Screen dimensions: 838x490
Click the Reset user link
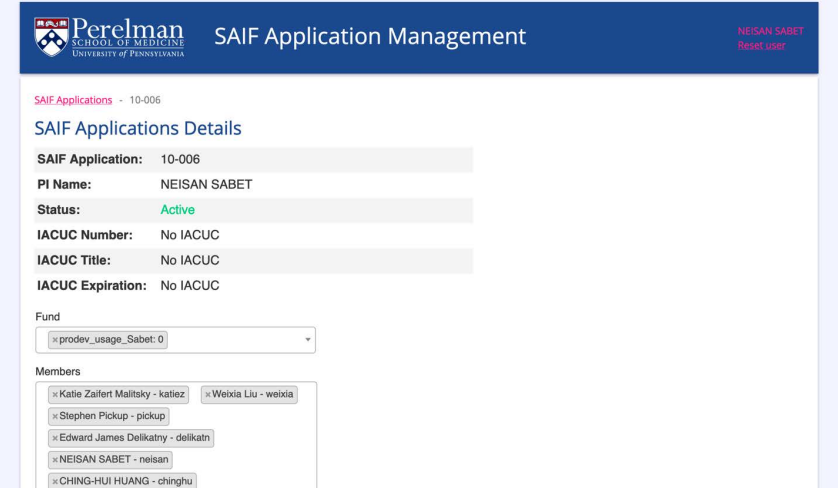pyautogui.click(x=762, y=45)
